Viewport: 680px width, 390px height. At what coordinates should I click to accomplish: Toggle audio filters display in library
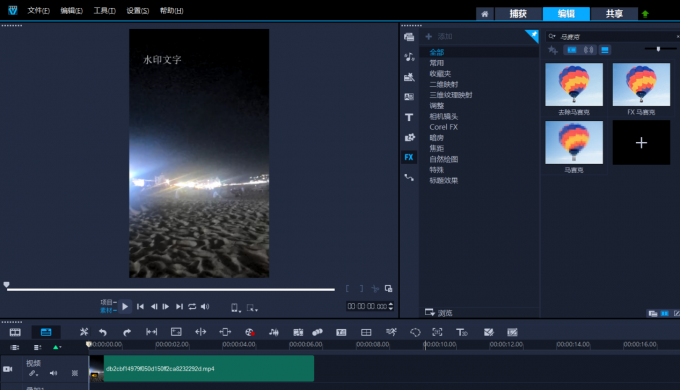[588, 50]
